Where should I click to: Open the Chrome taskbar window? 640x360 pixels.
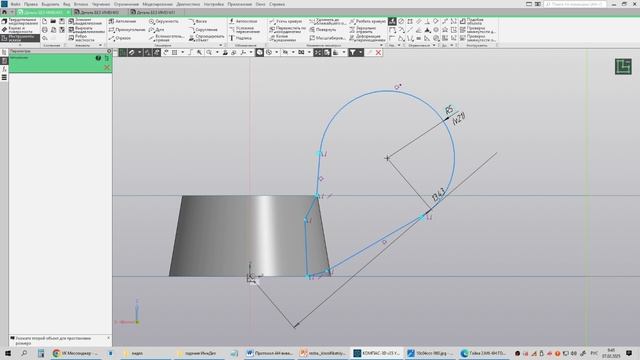(x=76, y=353)
